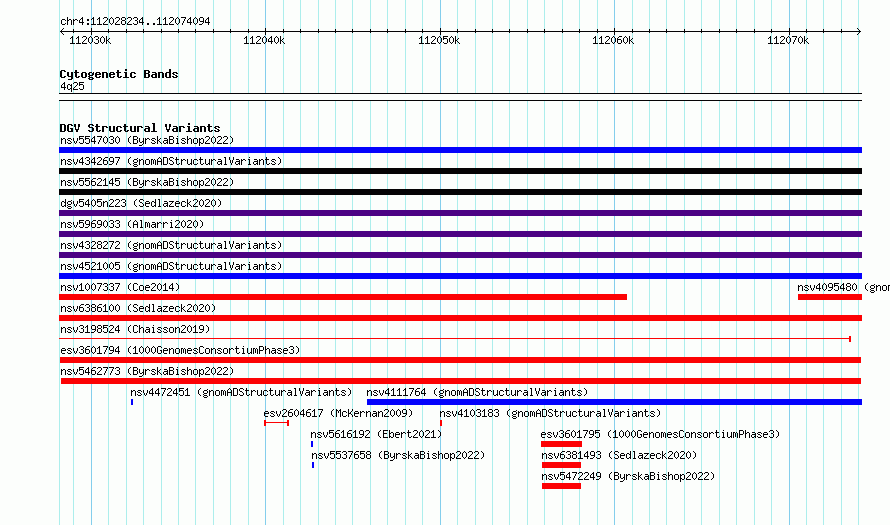Screen dimensions: 890x525
Task: Select the red nsv1007337 variant bar
Action: [343, 297]
